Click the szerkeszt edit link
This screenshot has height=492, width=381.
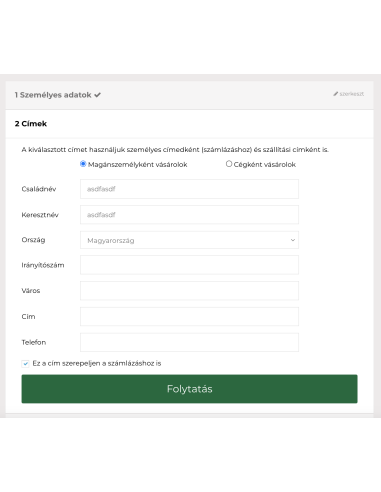pos(349,94)
